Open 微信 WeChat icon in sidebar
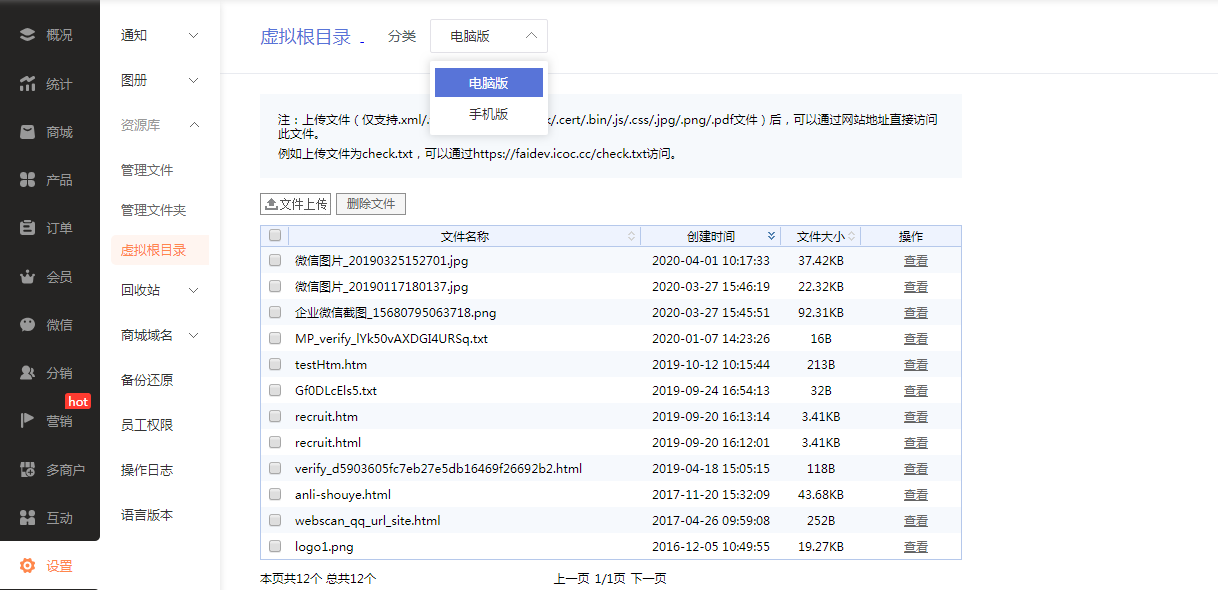The height and width of the screenshot is (590, 1218). point(28,325)
